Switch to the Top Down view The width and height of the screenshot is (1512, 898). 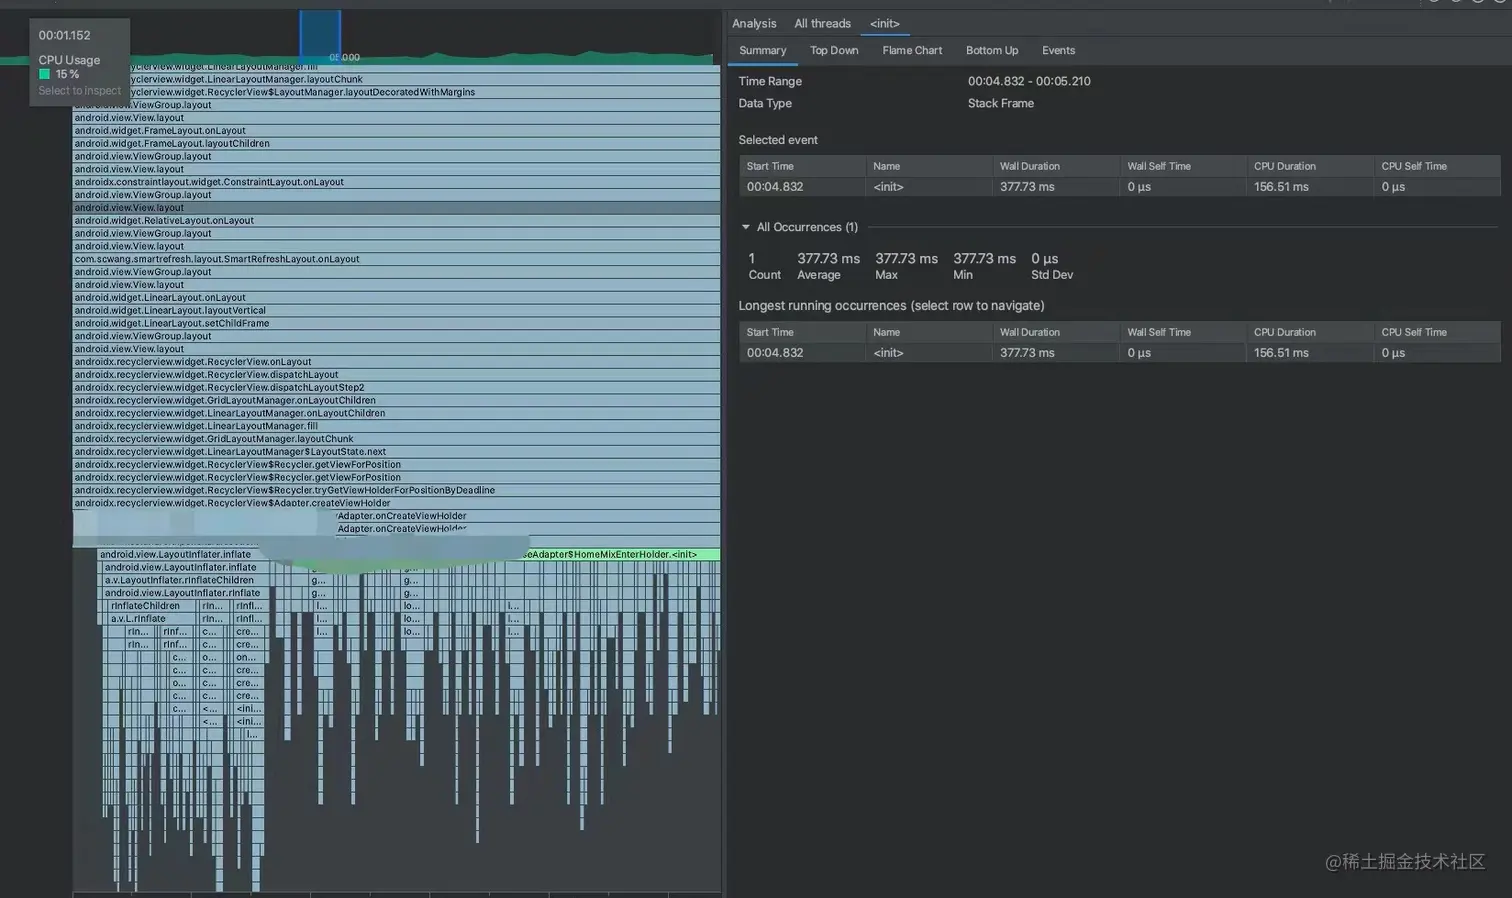pos(834,50)
